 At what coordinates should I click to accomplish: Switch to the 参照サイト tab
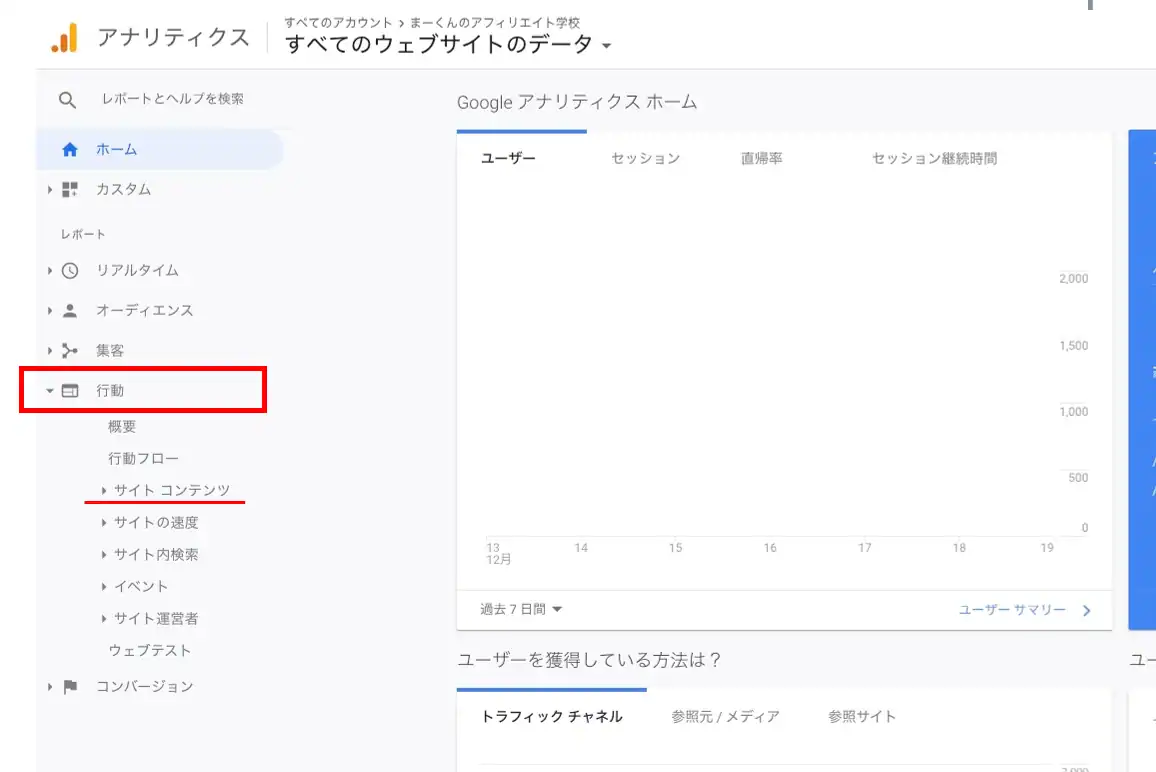(862, 717)
